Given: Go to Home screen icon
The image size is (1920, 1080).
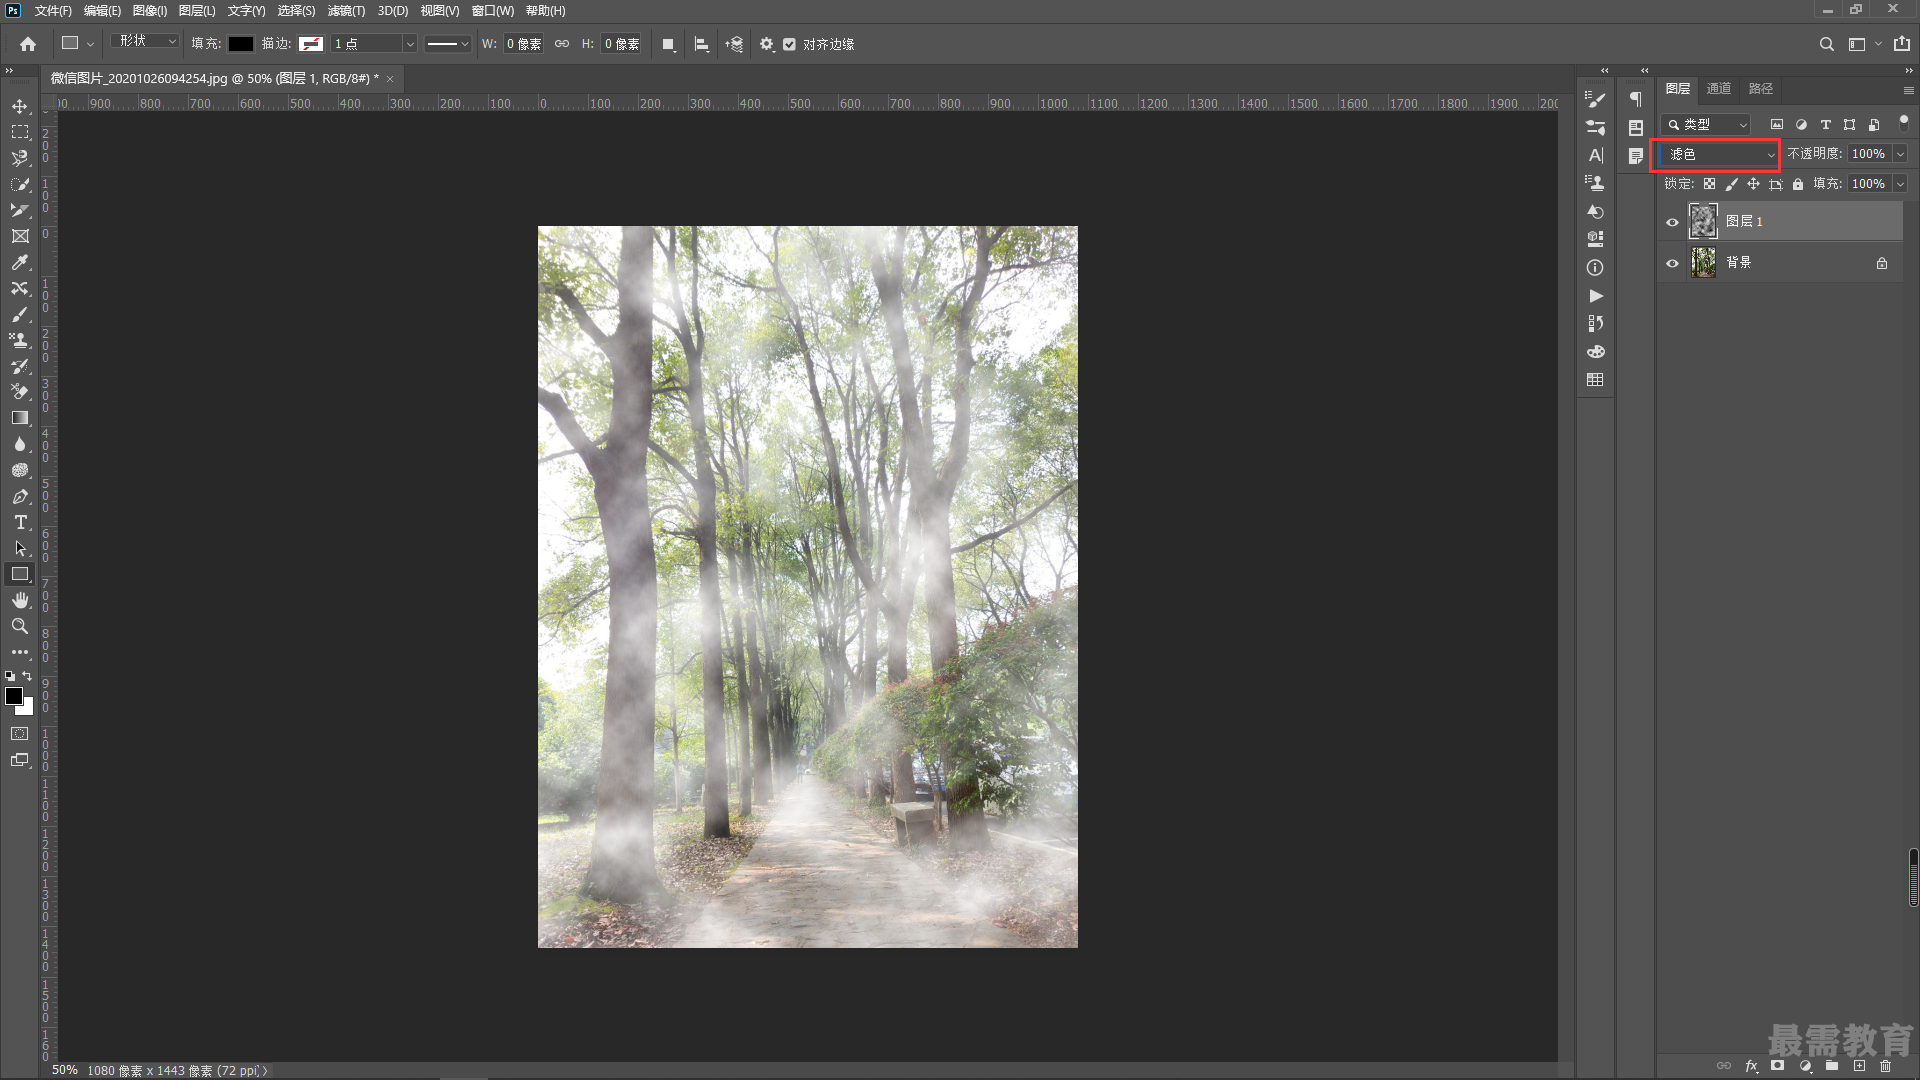Looking at the screenshot, I should pyautogui.click(x=28, y=44).
